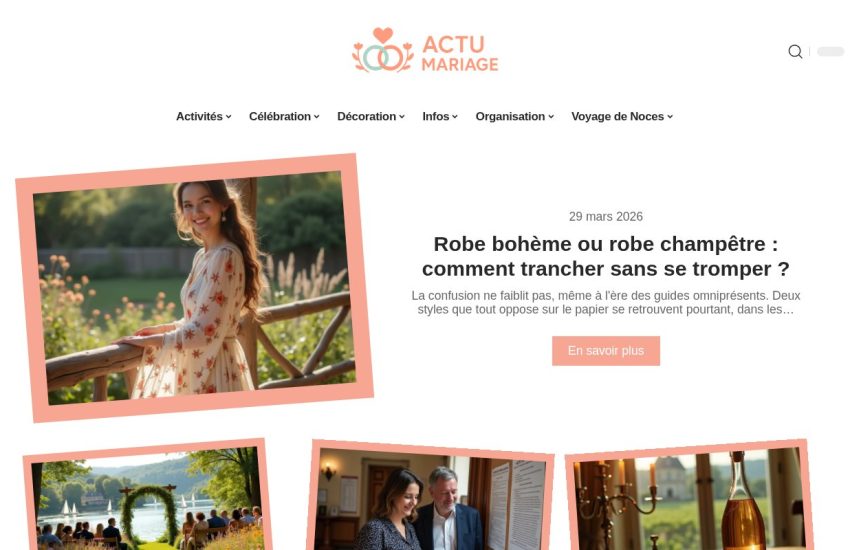Open the Organisation menu item
This screenshot has height=550, width=850.
[510, 117]
